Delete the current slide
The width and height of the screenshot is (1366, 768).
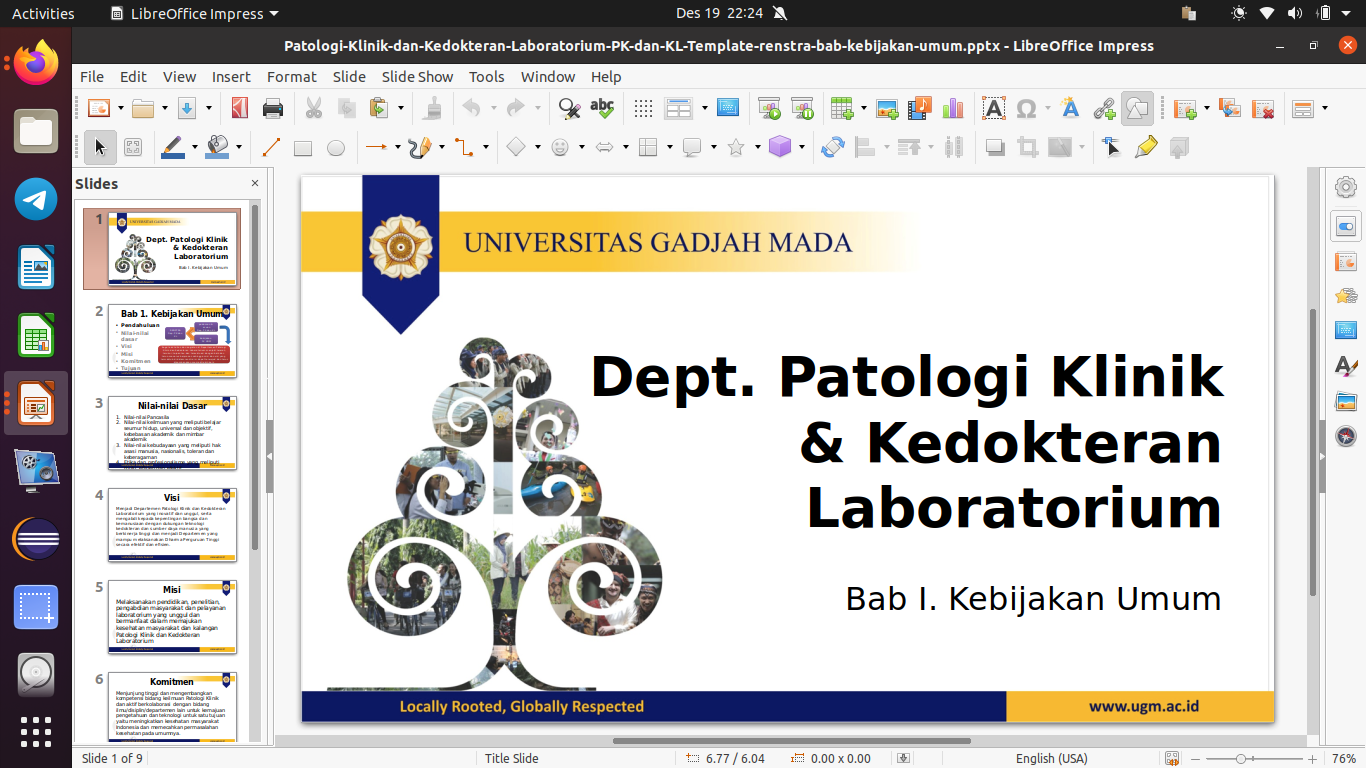1262,108
